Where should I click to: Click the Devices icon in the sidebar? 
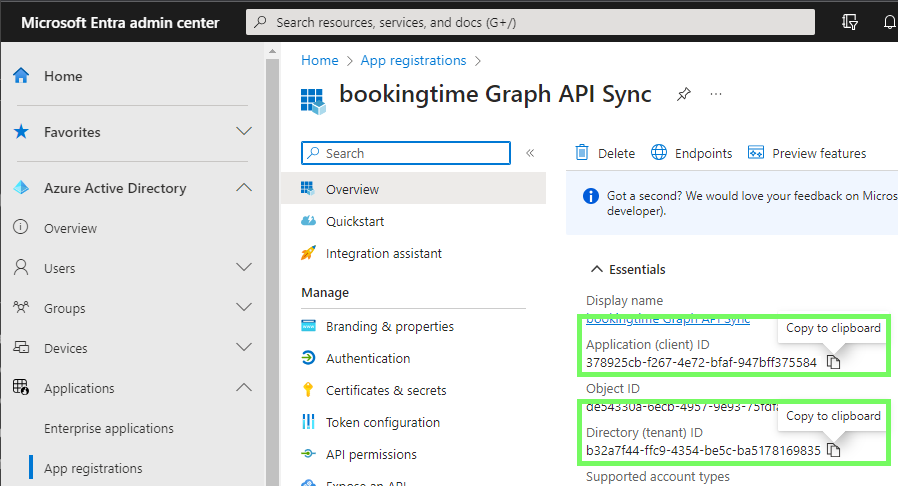pyautogui.click(x=21, y=347)
